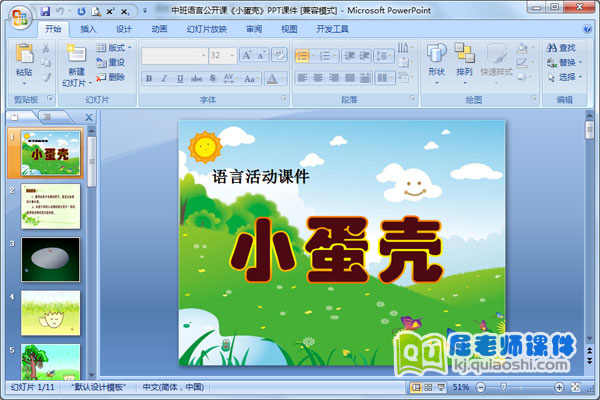This screenshot has width=600, height=400.
Task: Change text direction
Action: 404,47
